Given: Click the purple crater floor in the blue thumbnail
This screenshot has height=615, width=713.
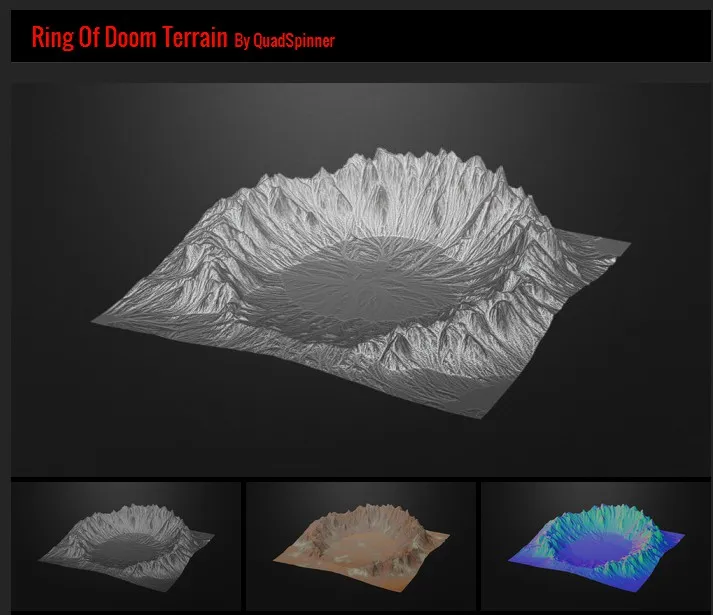Looking at the screenshot, I should point(598,551).
